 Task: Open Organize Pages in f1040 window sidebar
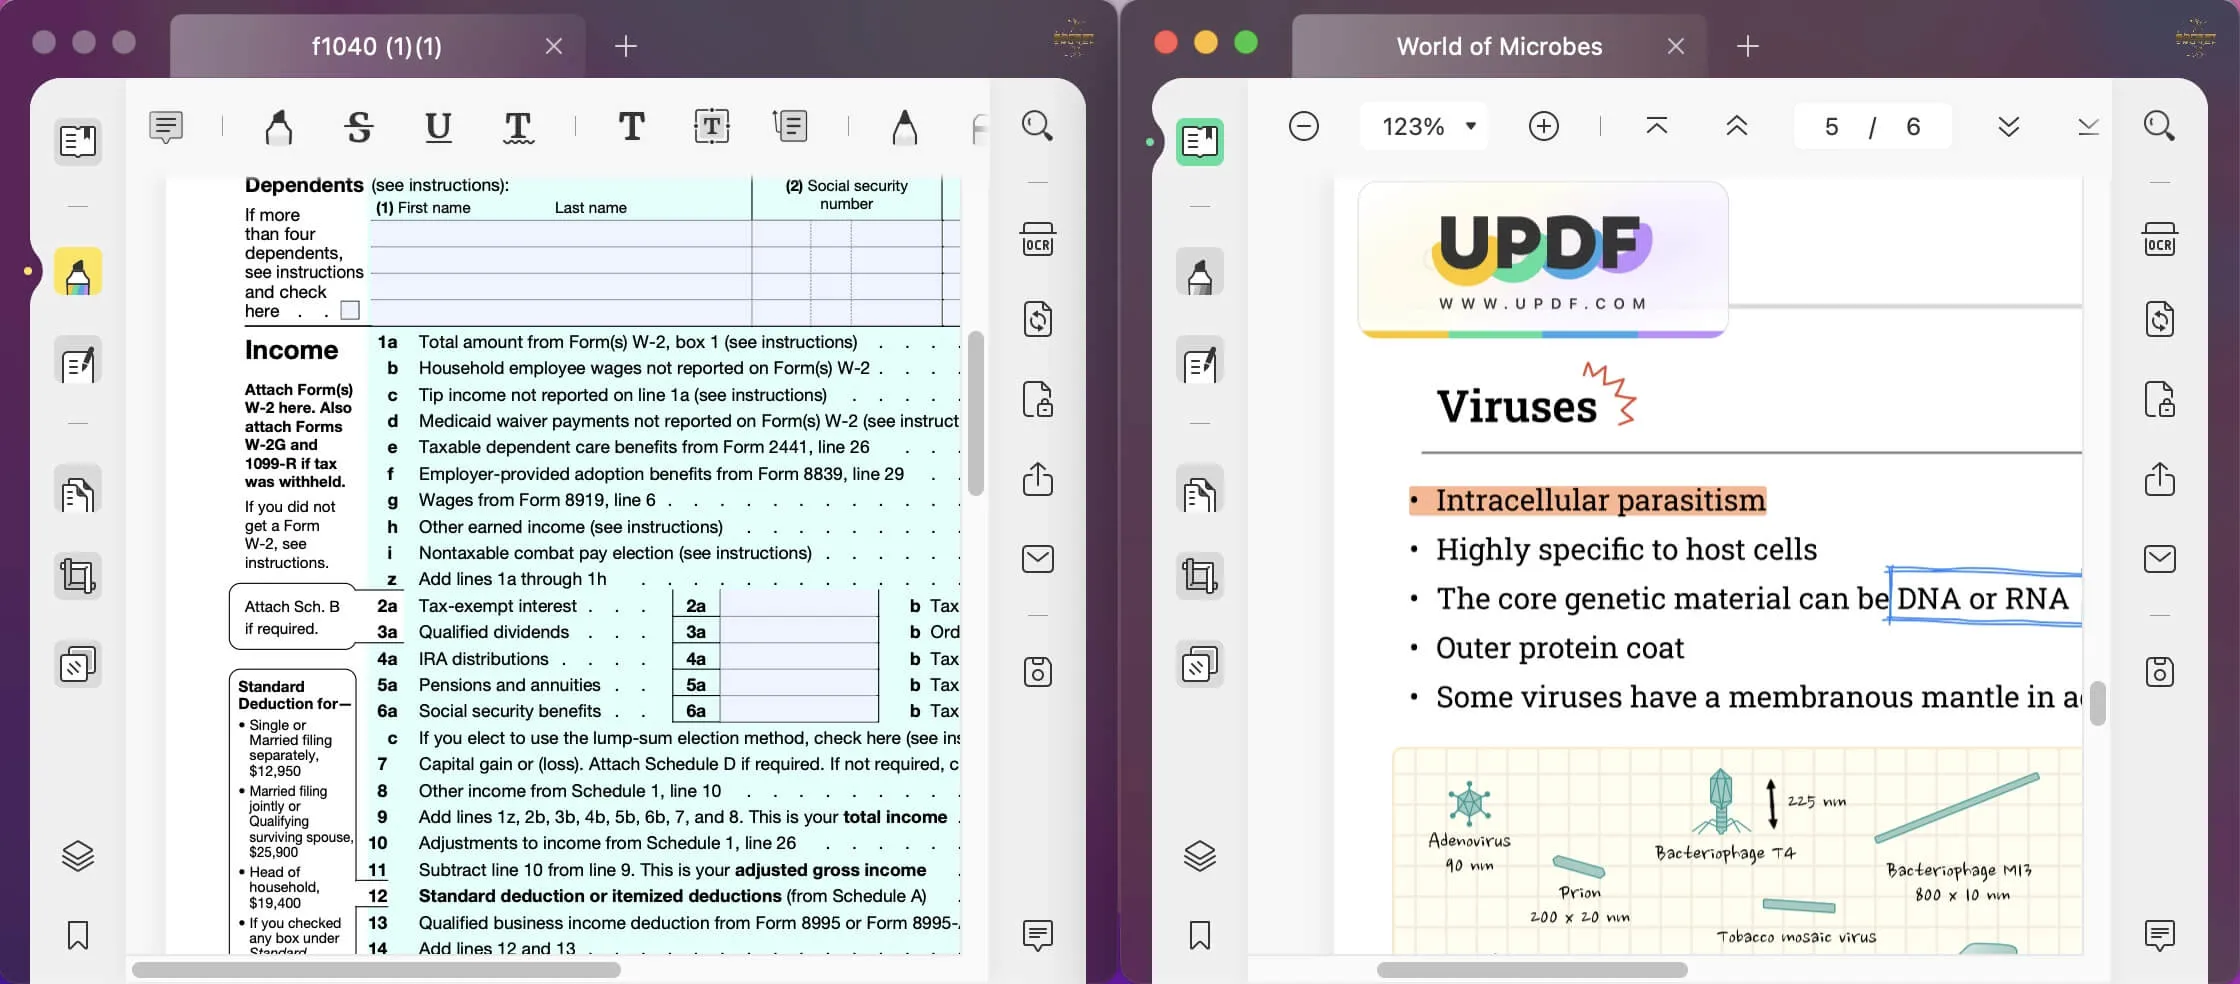78,492
